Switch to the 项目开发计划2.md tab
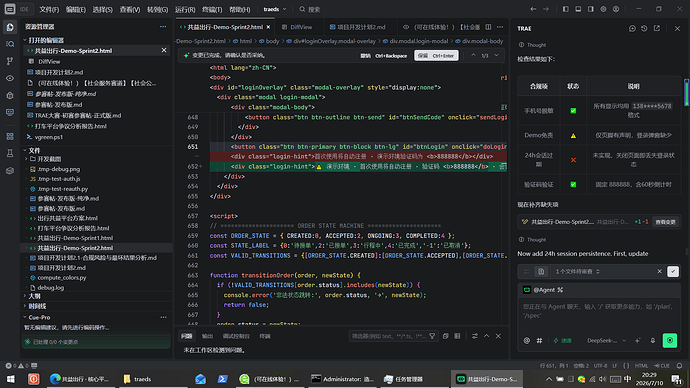This screenshot has width=690, height=388. (x=360, y=27)
